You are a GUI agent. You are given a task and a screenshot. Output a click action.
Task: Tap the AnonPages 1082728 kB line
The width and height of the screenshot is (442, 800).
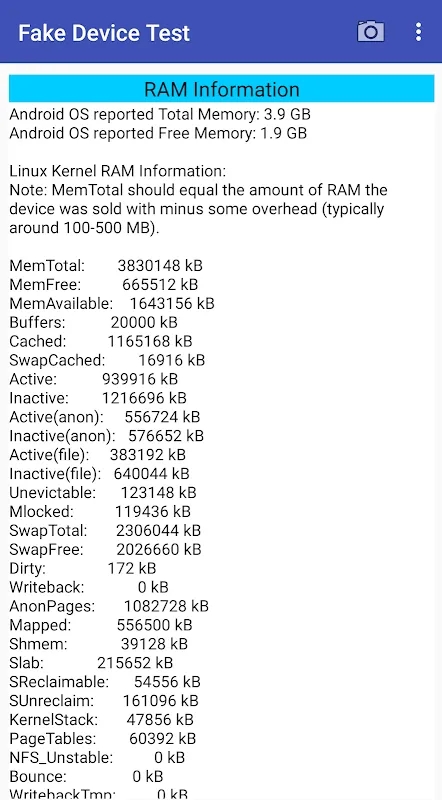tap(109, 606)
